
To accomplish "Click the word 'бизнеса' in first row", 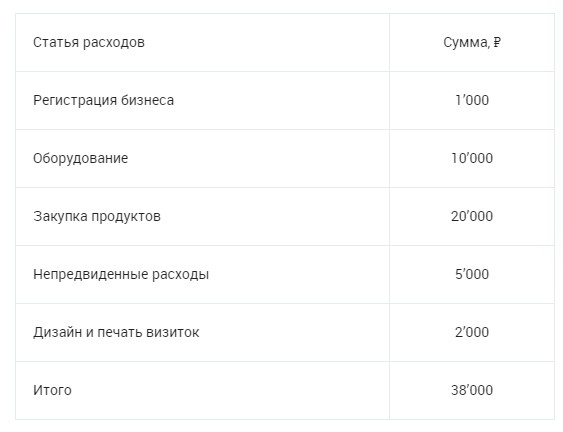I will pyautogui.click(x=147, y=100).
